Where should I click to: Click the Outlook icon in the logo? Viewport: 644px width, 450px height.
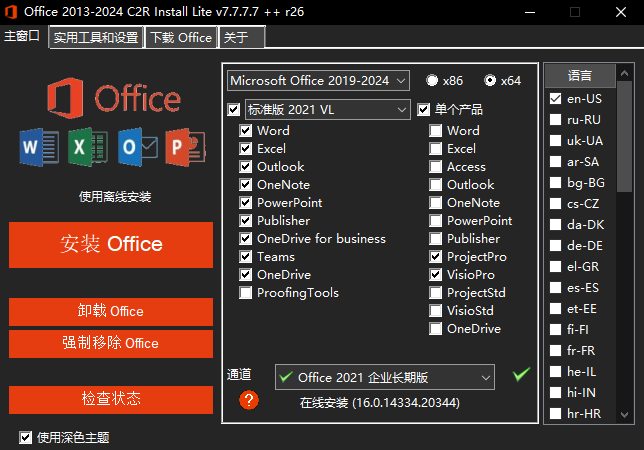137,147
